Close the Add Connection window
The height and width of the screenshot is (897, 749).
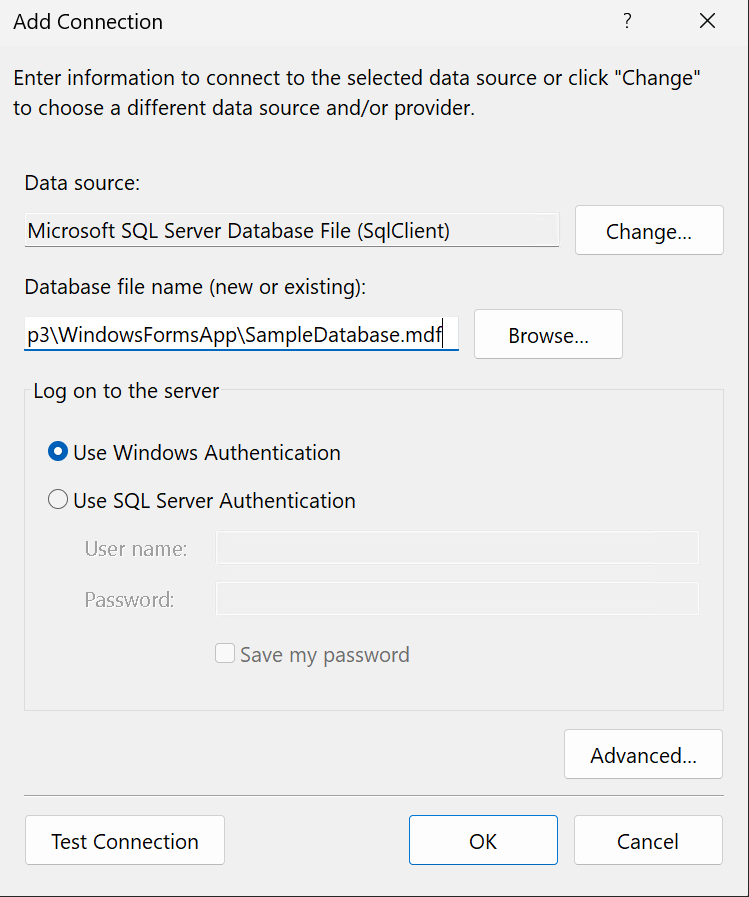(x=707, y=20)
